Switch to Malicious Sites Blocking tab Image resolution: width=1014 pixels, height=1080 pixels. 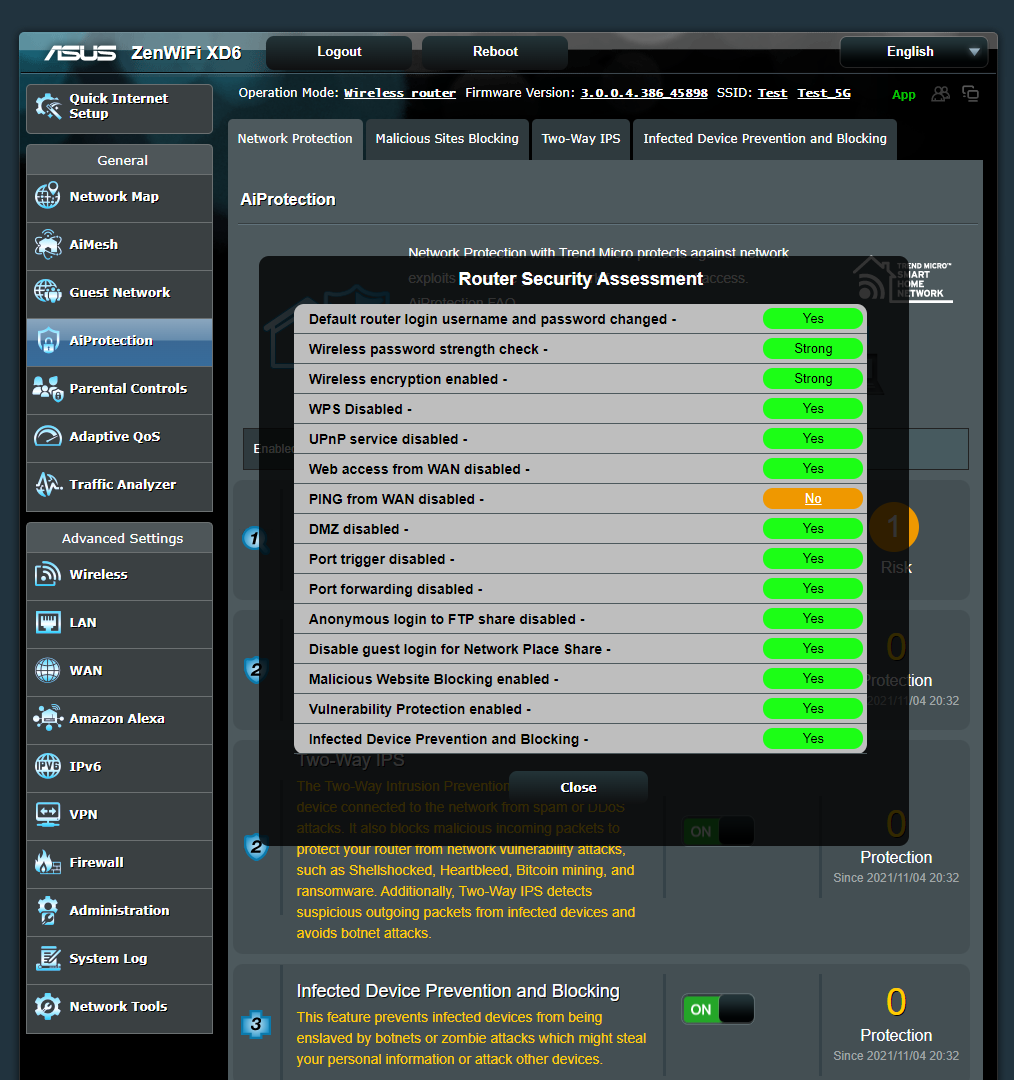click(x=447, y=138)
